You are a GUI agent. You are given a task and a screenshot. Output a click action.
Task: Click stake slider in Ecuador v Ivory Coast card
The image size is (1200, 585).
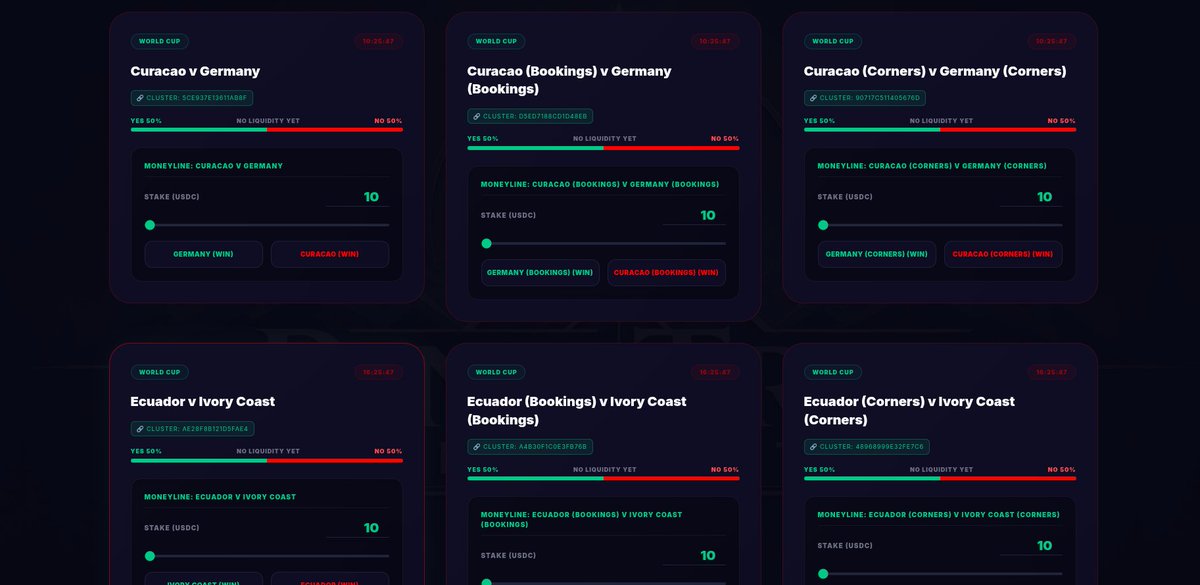(x=267, y=556)
